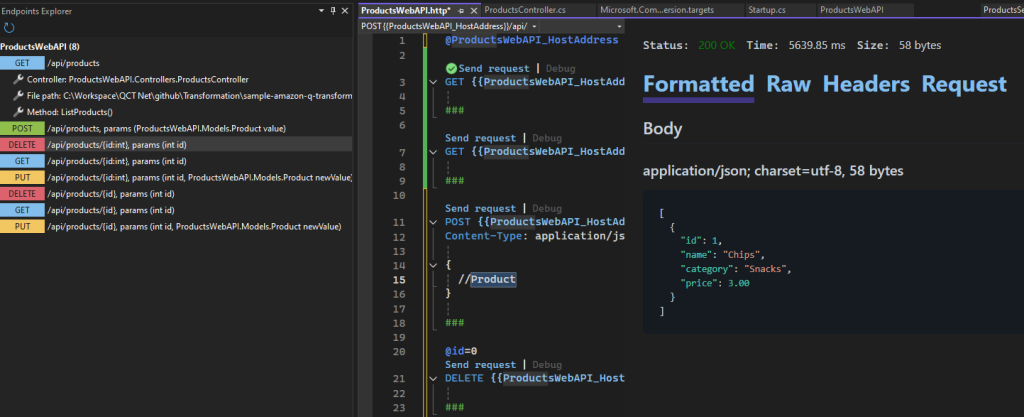Collapse the JSON body brace at line 14

click(x=432, y=265)
